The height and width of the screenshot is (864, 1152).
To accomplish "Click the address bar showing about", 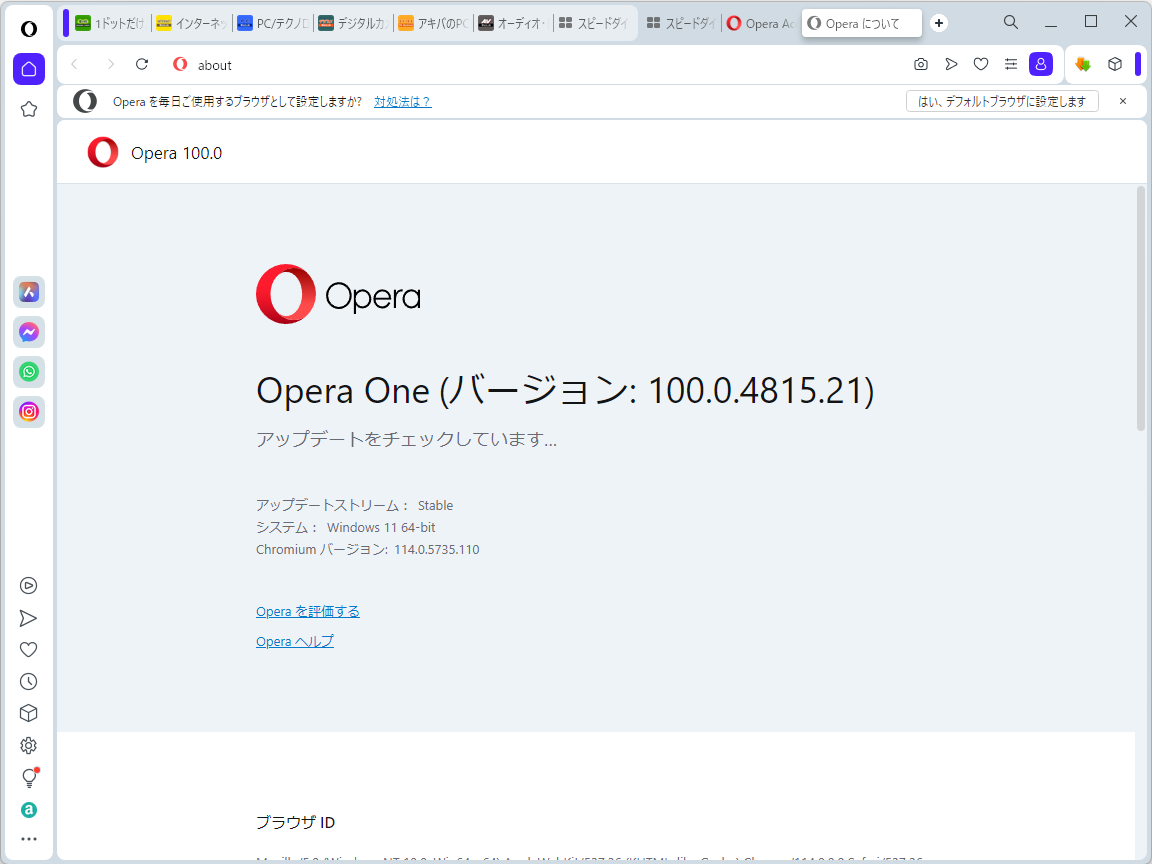I will click(214, 64).
